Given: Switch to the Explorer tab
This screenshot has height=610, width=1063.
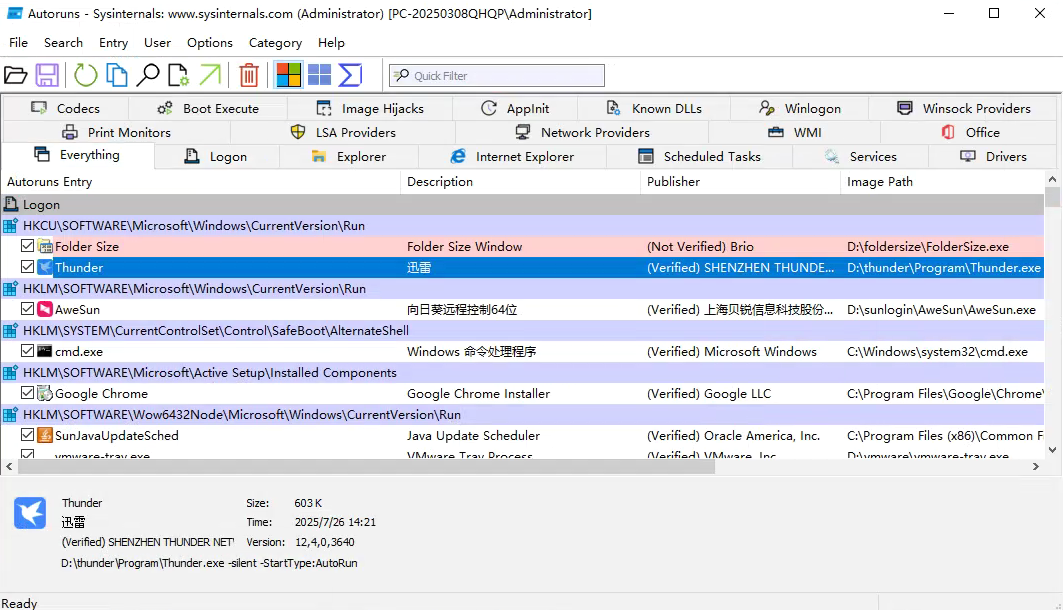Looking at the screenshot, I should point(348,157).
